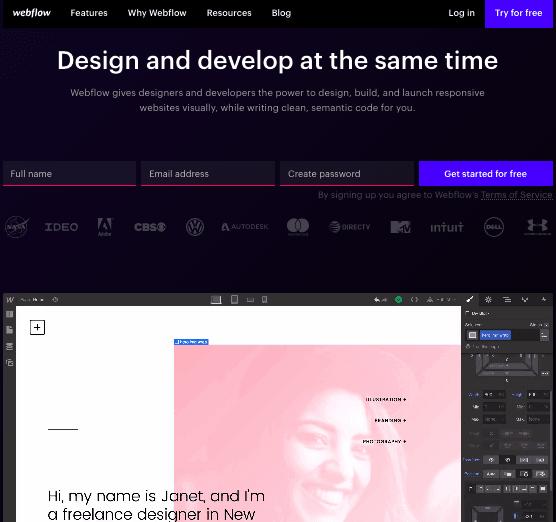Image resolution: width=556 pixels, height=522 pixels.
Task: Click the Try for free button
Action: (518, 13)
